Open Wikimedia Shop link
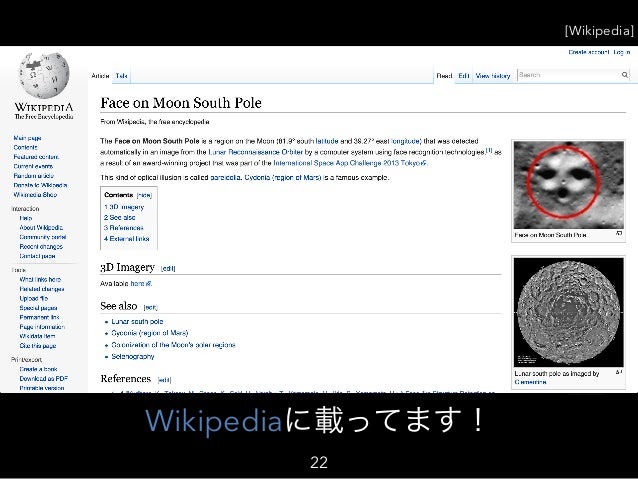The image size is (638, 479). coord(35,195)
